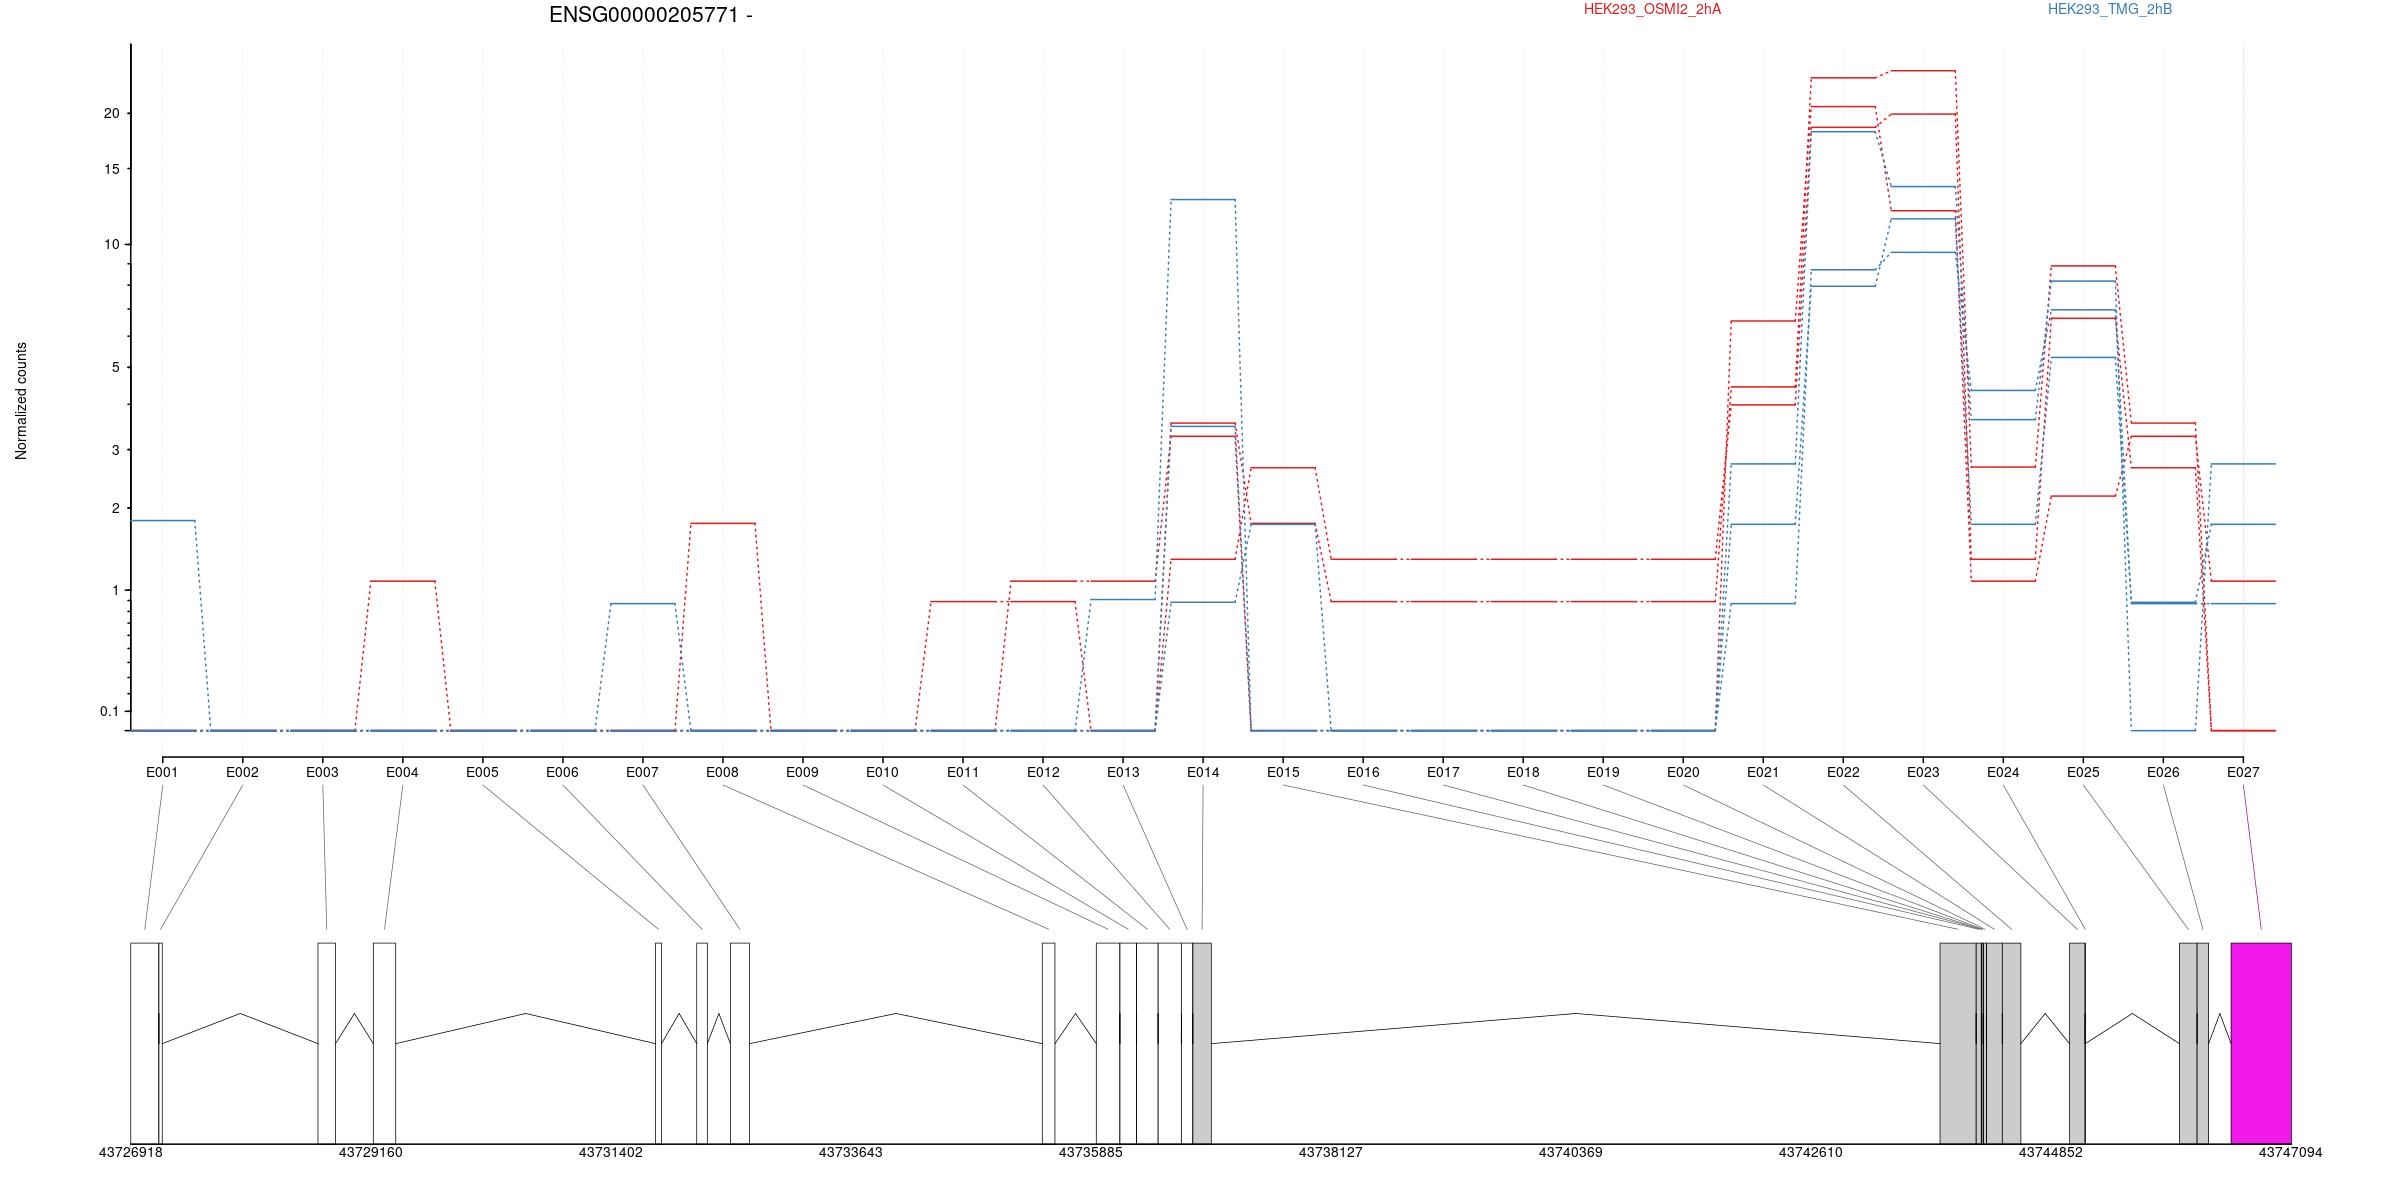Image resolution: width=2400 pixels, height=1200 pixels.
Task: Click exon label E002
Action: pos(242,772)
